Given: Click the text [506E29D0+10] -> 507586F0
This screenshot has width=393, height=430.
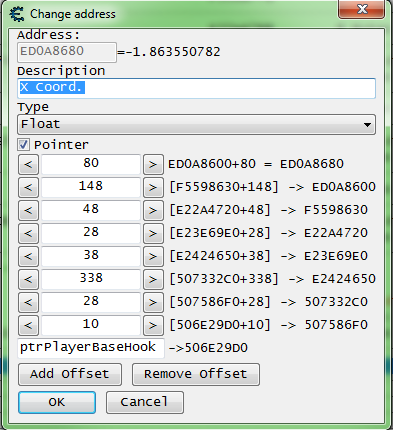Looking at the screenshot, I should click(x=268, y=325).
